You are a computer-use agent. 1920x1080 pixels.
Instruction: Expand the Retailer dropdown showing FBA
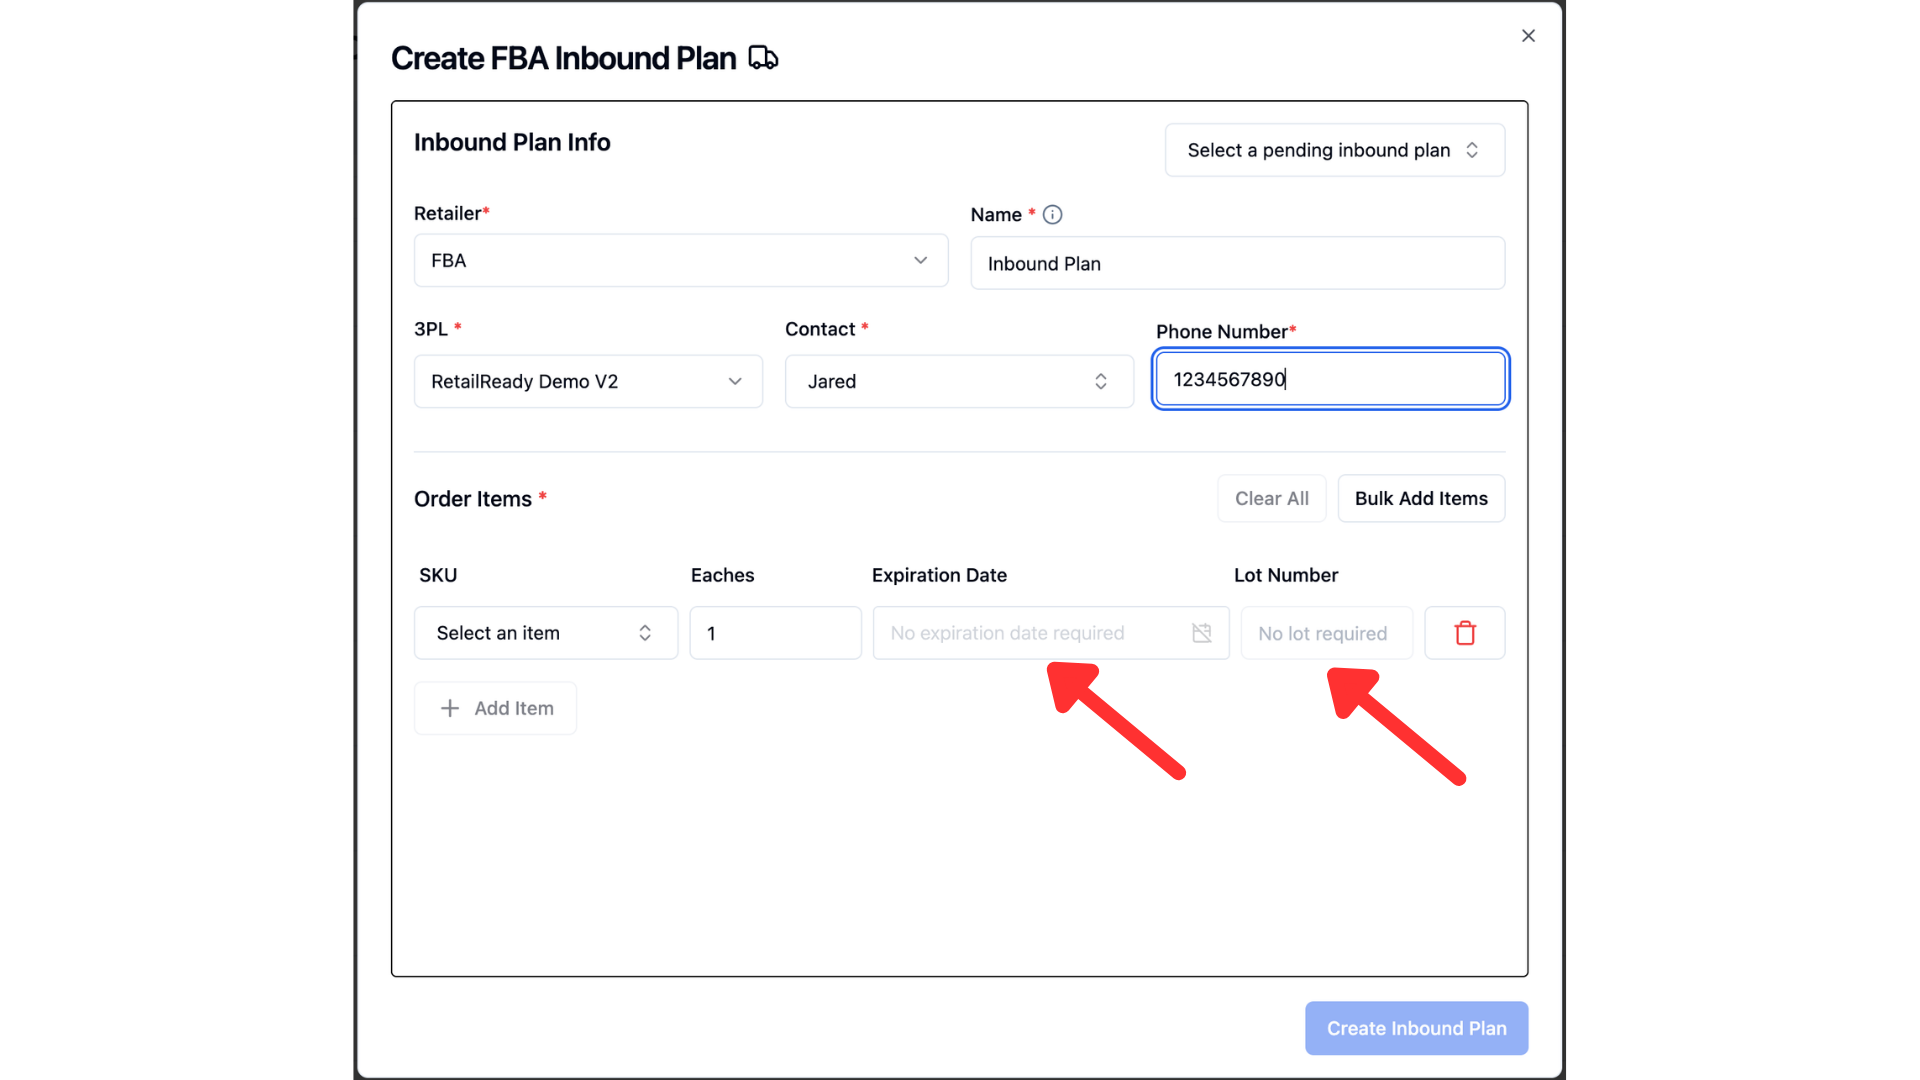click(x=681, y=260)
